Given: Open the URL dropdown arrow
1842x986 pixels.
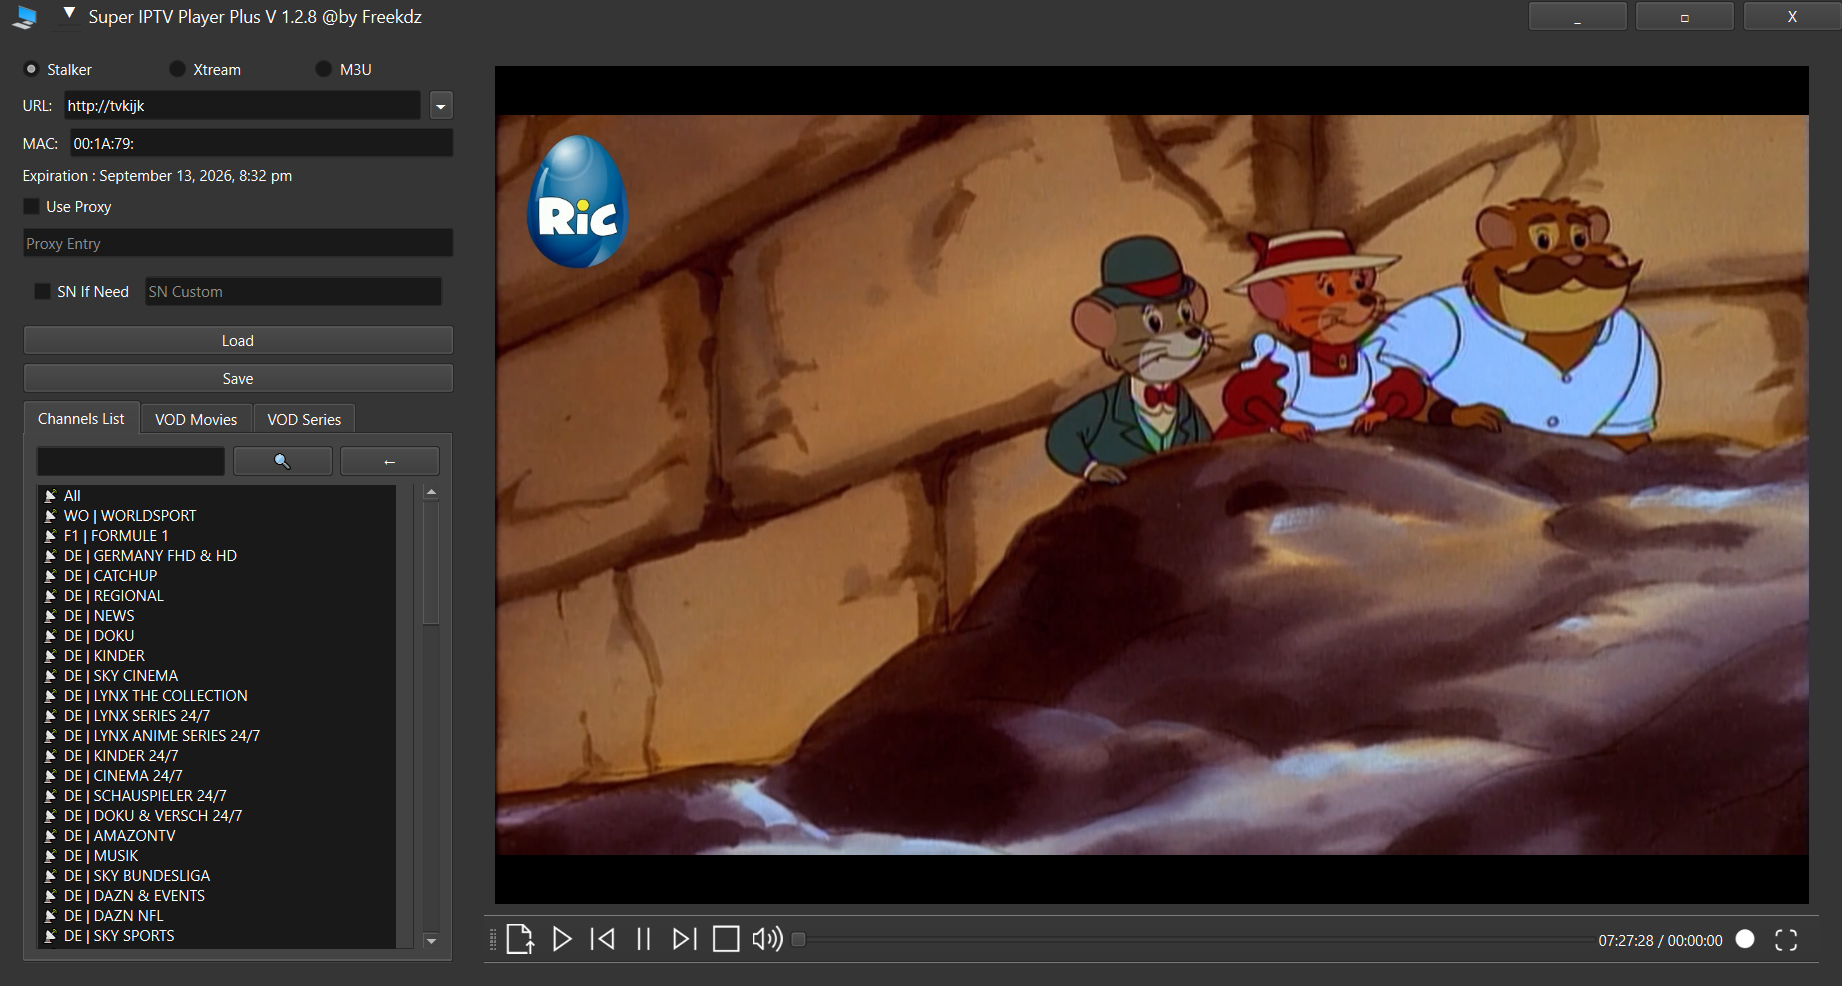Looking at the screenshot, I should (x=441, y=106).
